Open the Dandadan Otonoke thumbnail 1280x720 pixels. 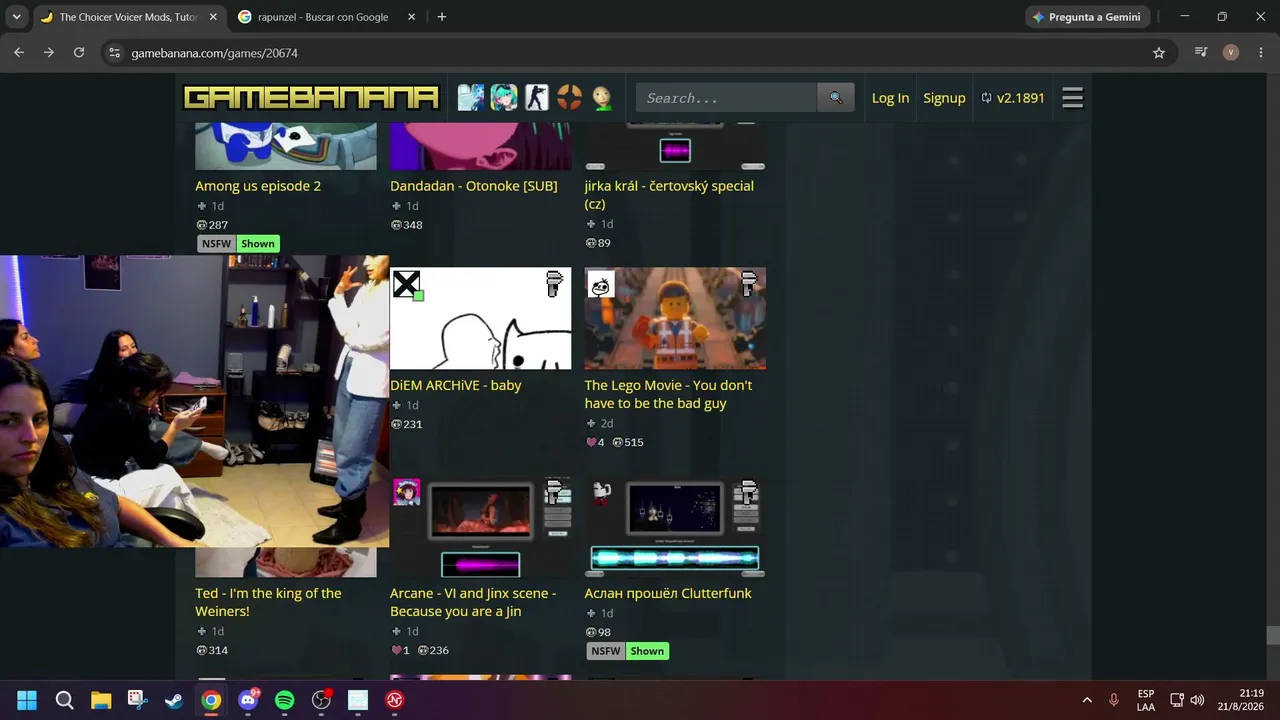coord(481,146)
